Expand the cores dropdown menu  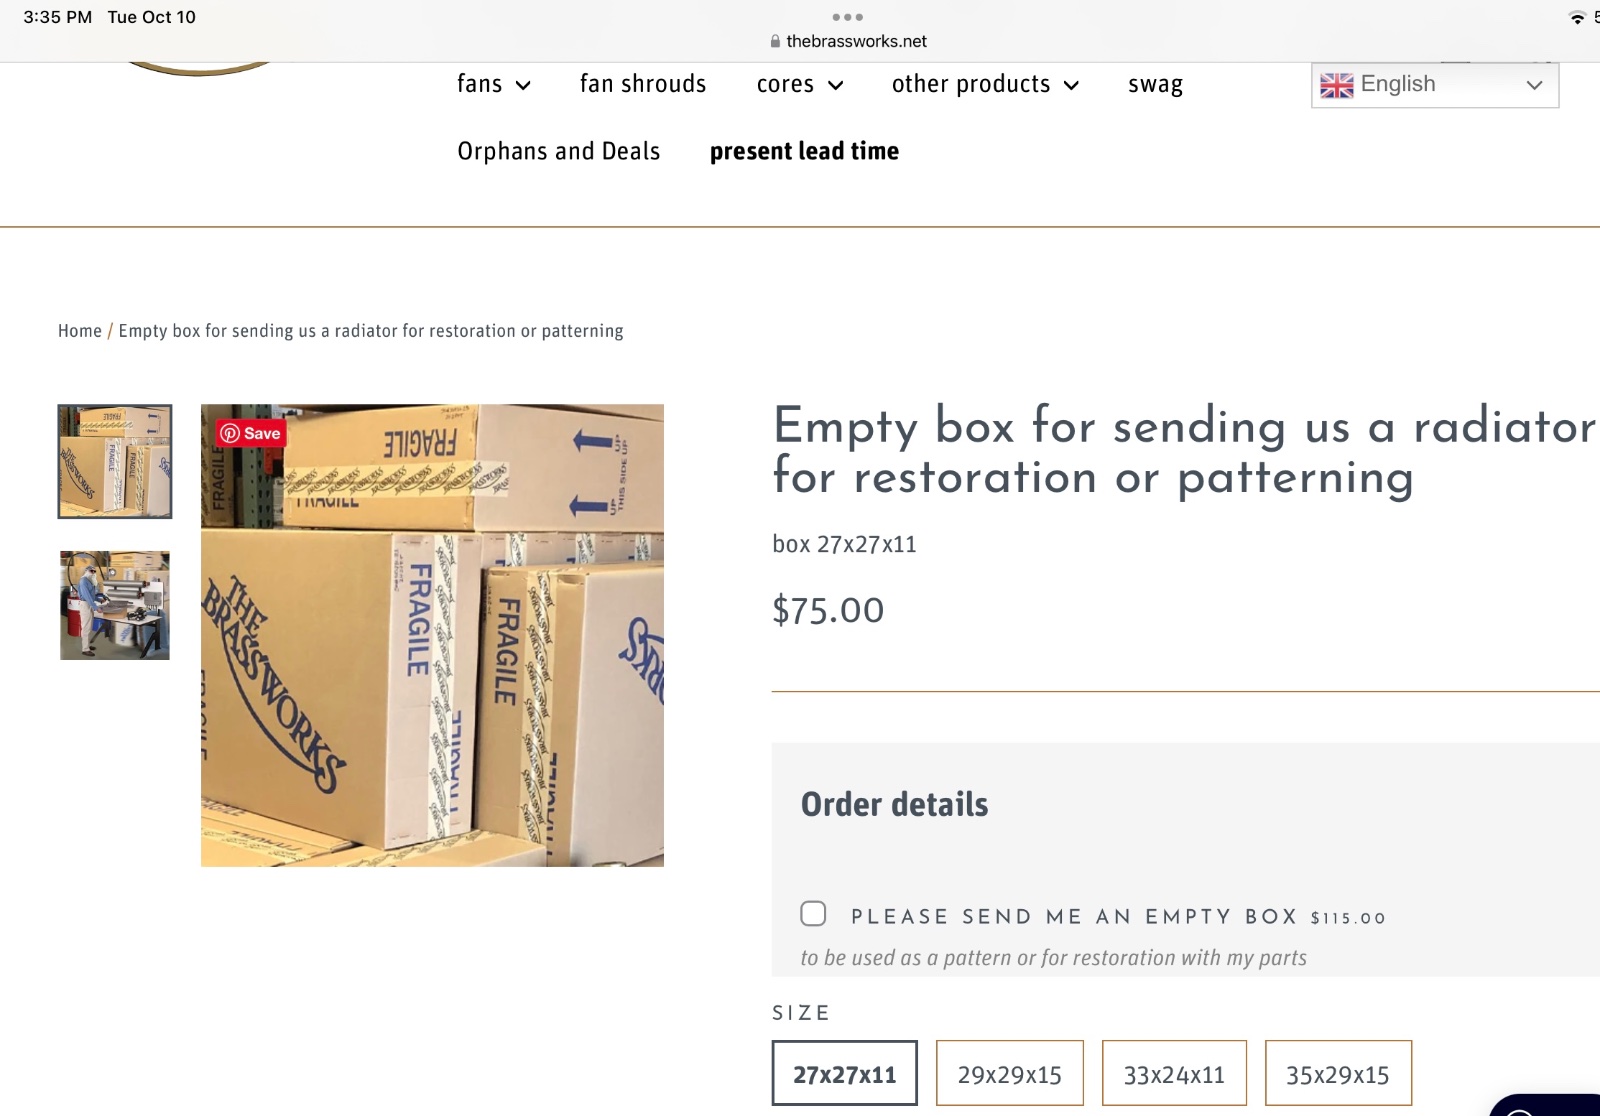pos(800,84)
